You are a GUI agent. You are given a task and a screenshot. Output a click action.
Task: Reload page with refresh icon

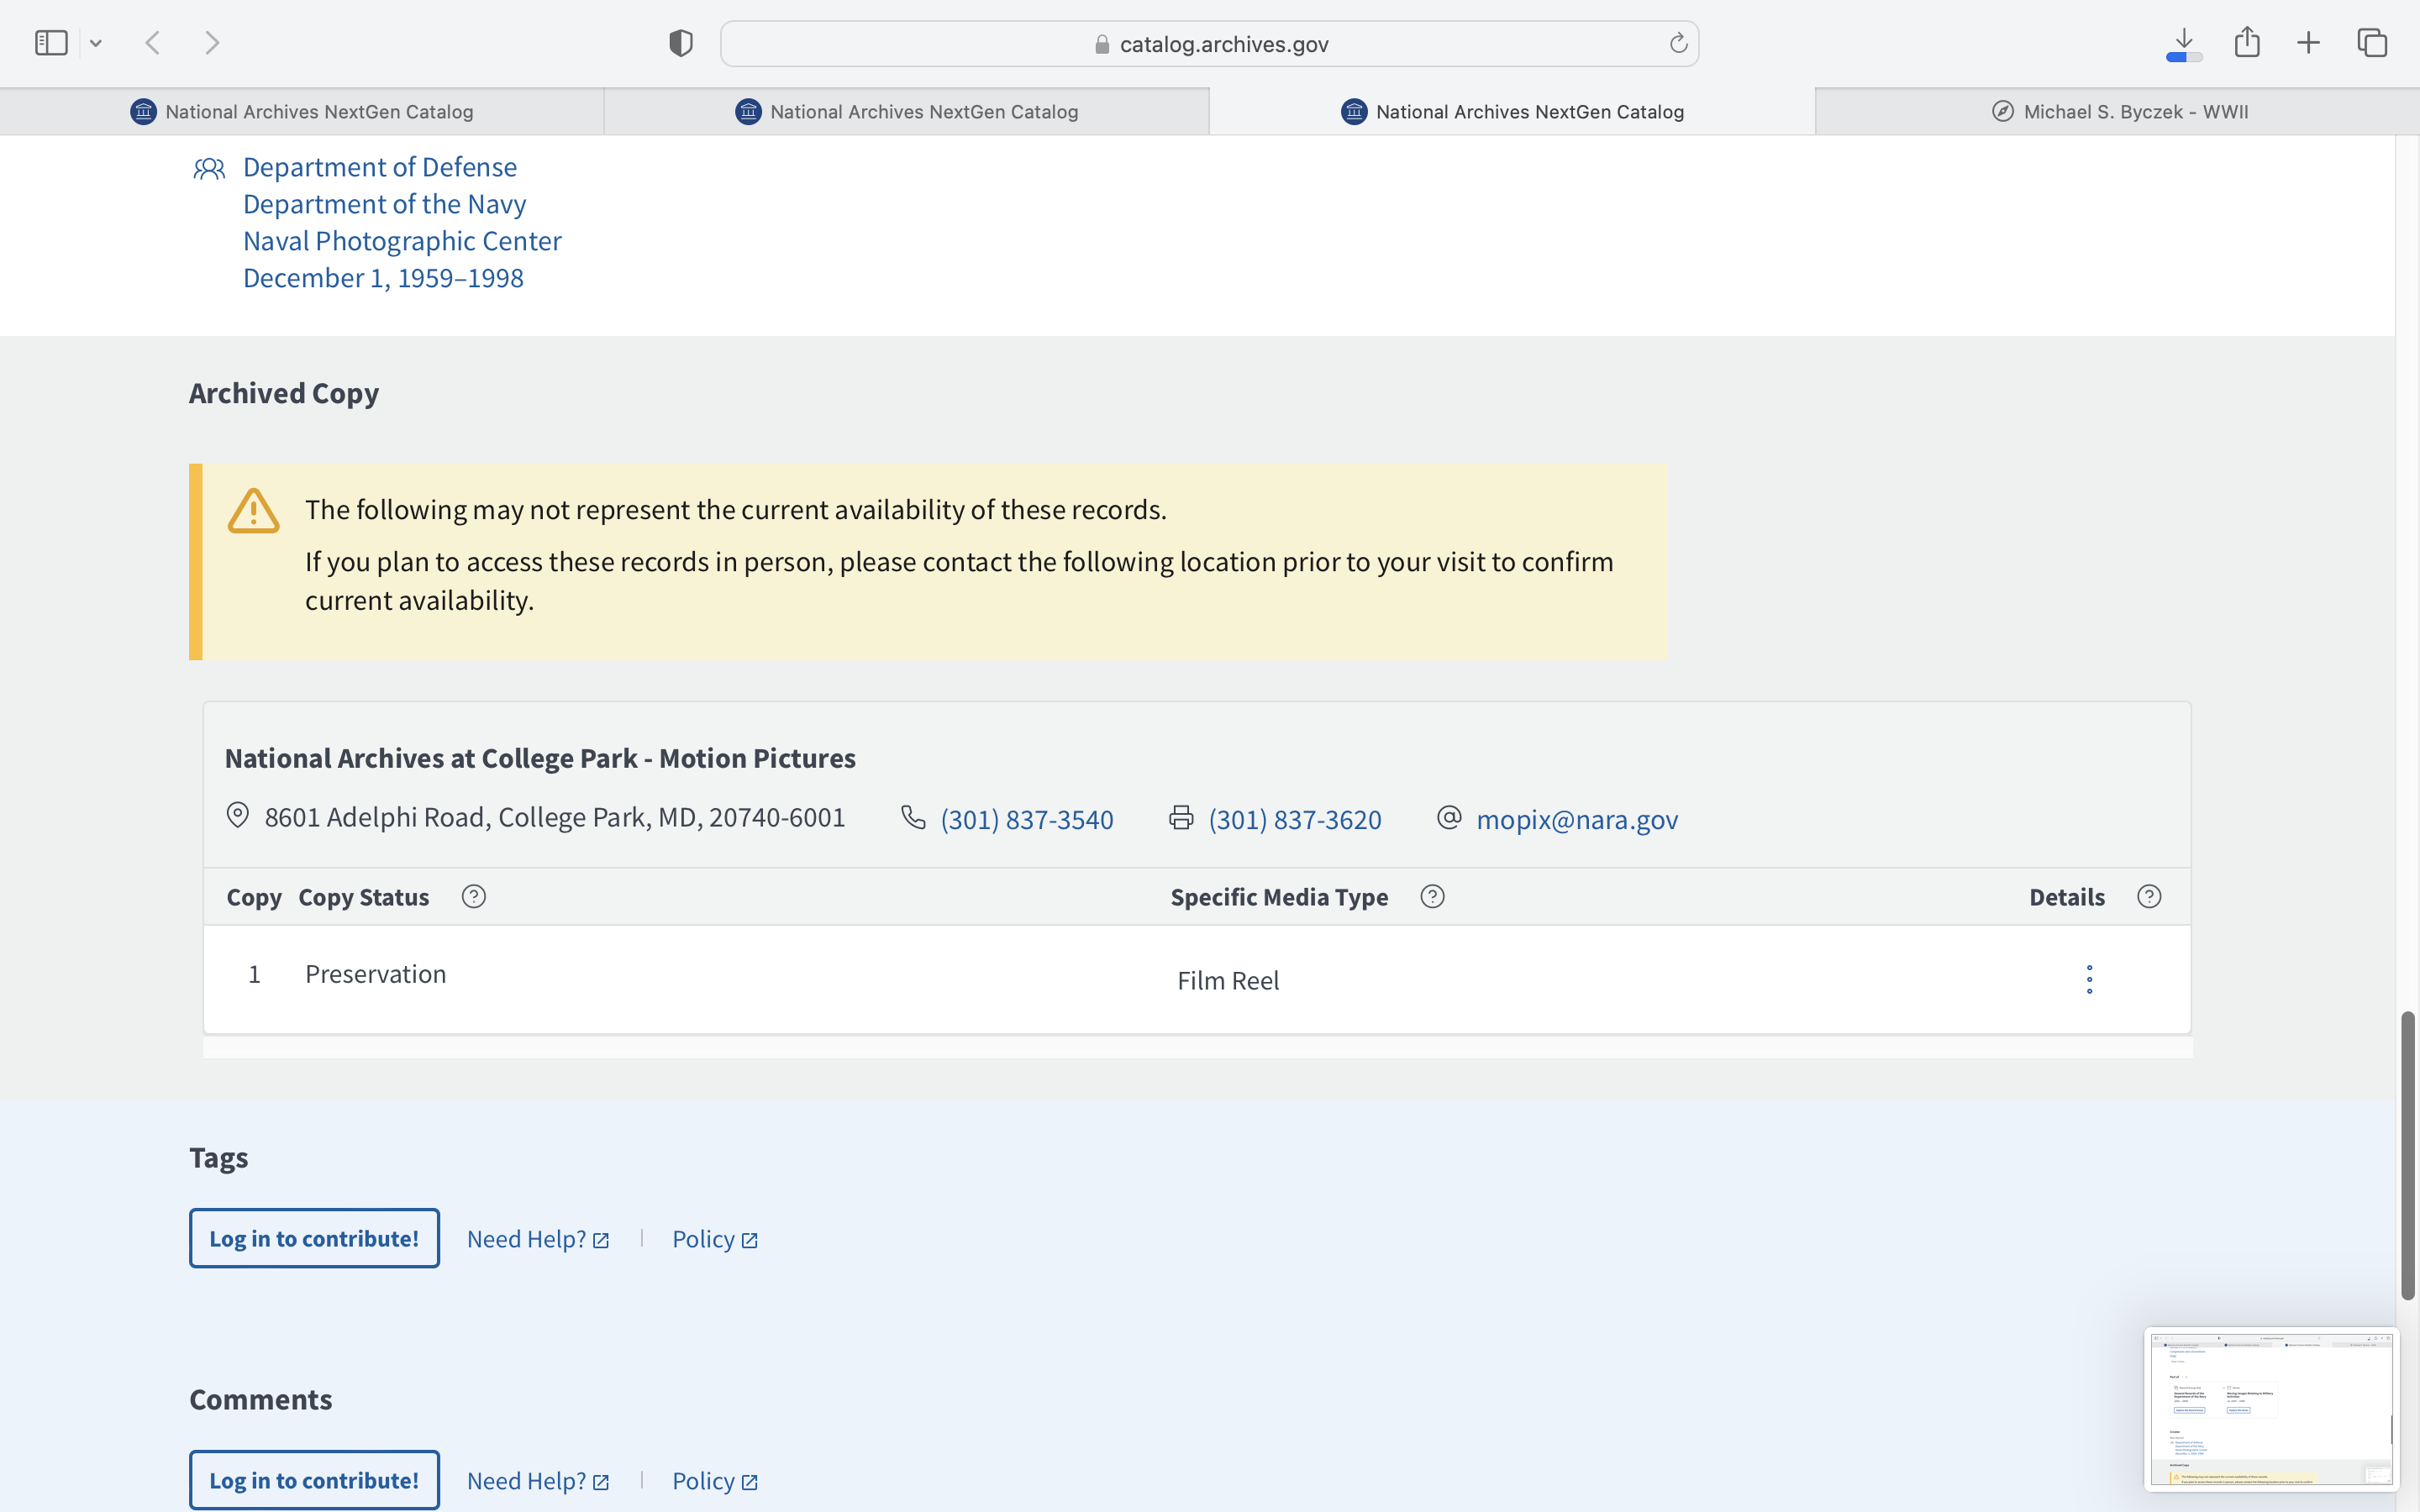click(1678, 43)
